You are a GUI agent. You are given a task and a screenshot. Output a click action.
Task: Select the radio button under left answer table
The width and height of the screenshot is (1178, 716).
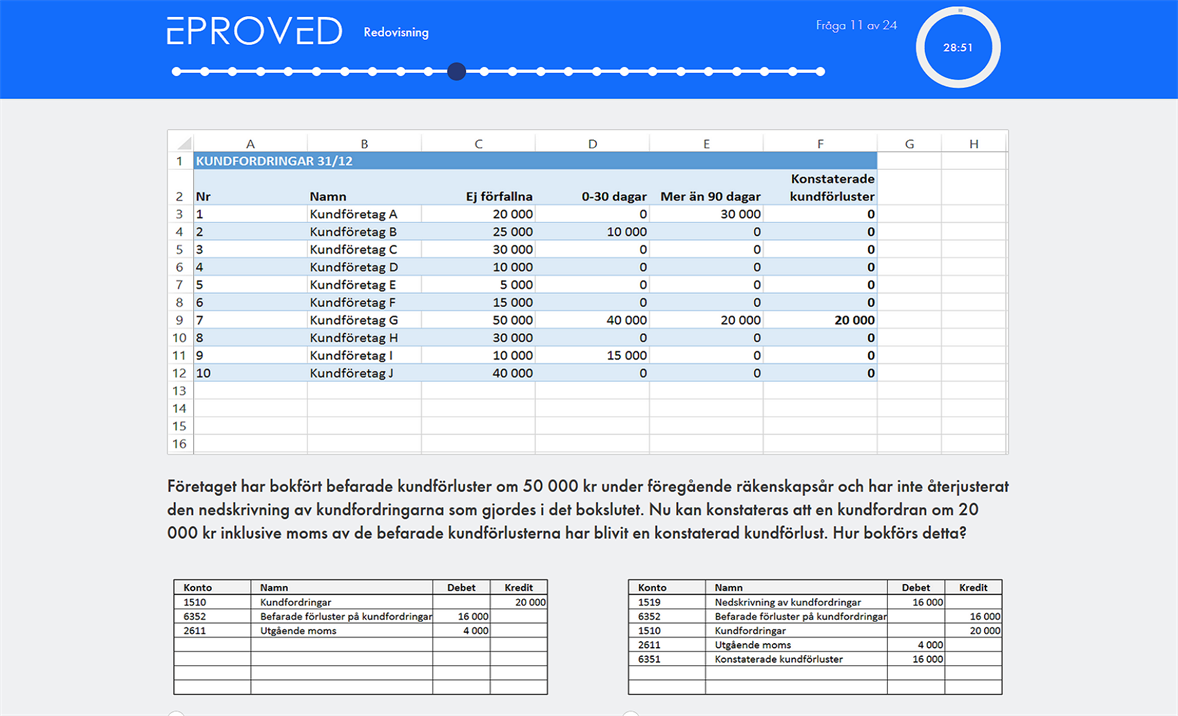click(x=176, y=713)
